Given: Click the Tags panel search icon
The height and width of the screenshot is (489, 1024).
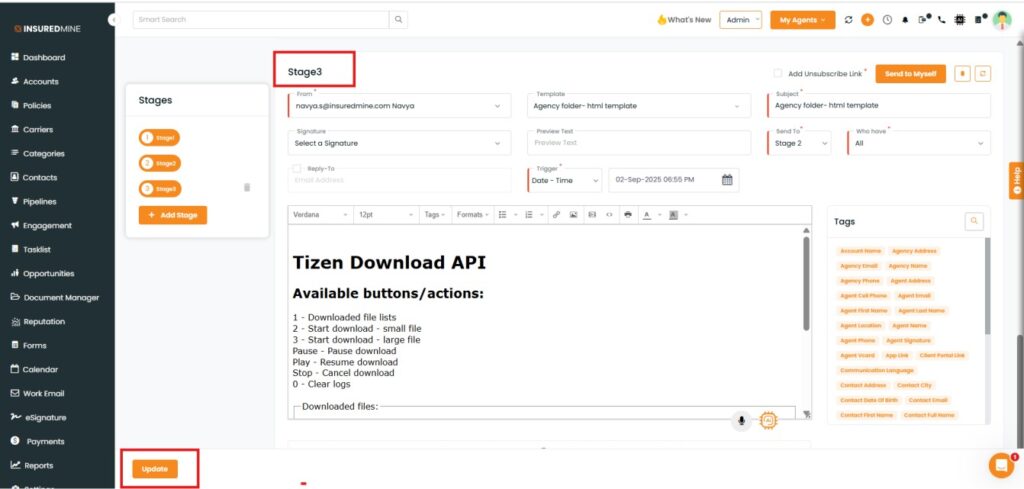Looking at the screenshot, I should [974, 221].
